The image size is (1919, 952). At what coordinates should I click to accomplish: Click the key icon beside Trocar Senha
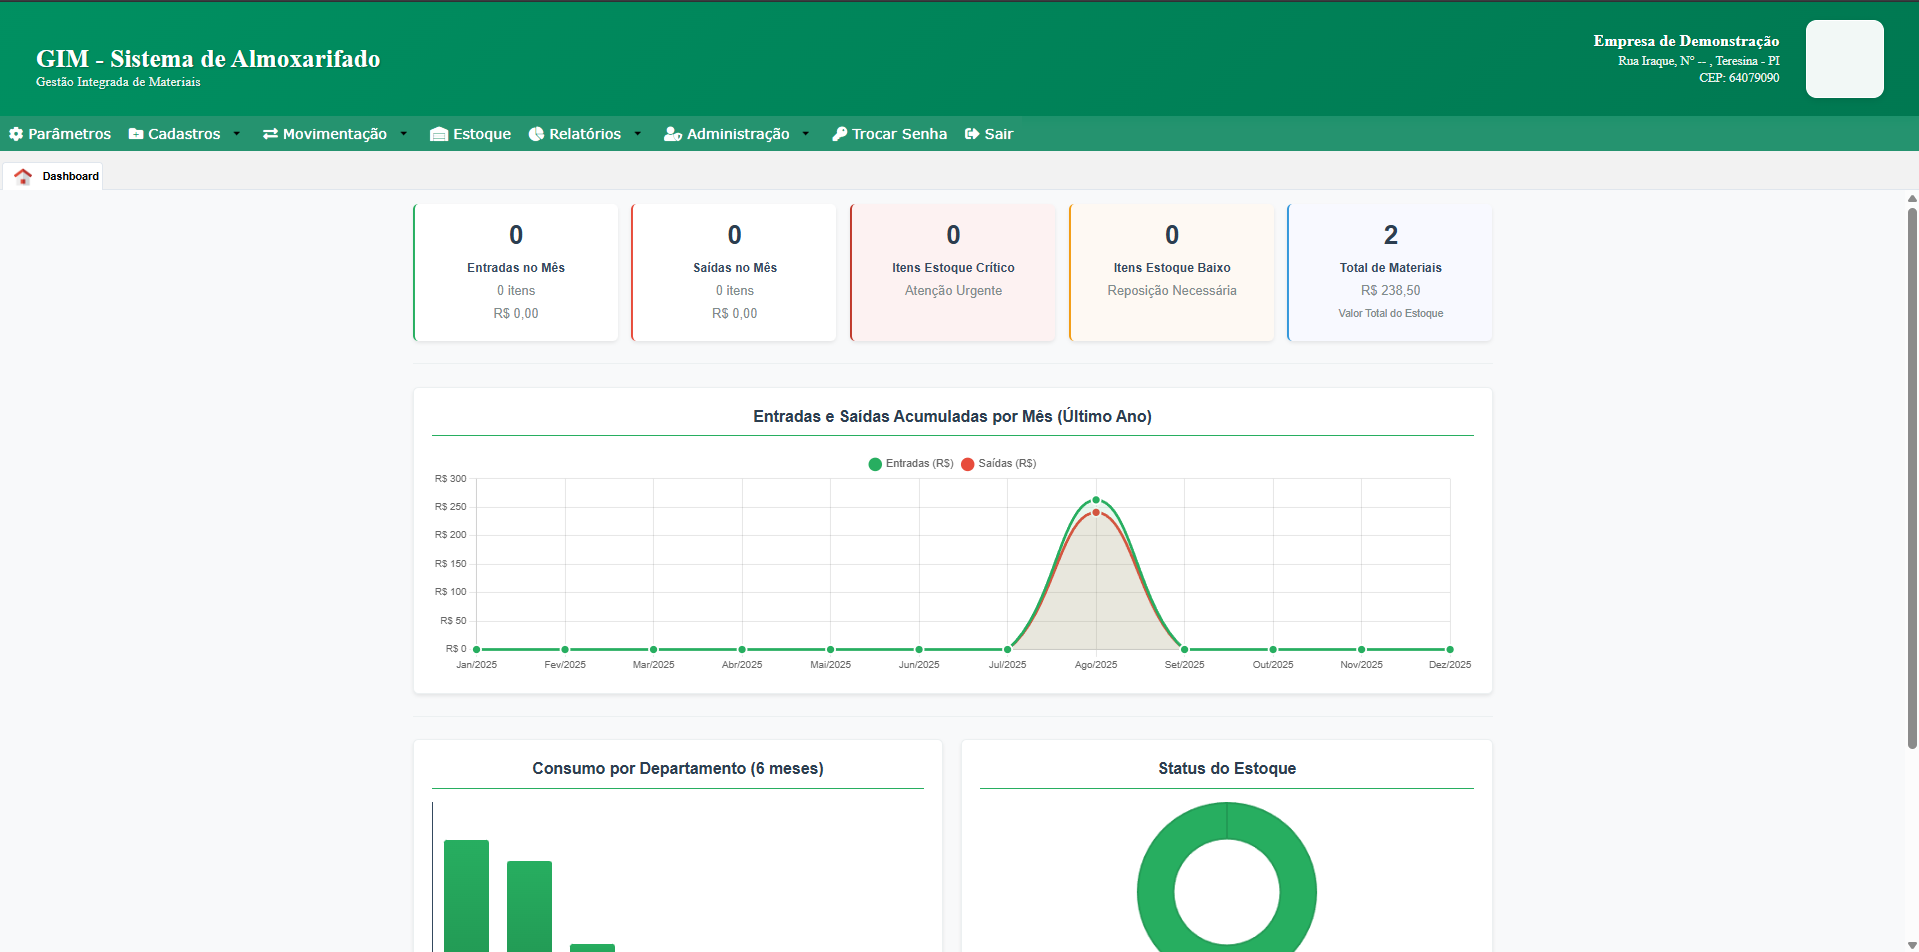(x=840, y=134)
